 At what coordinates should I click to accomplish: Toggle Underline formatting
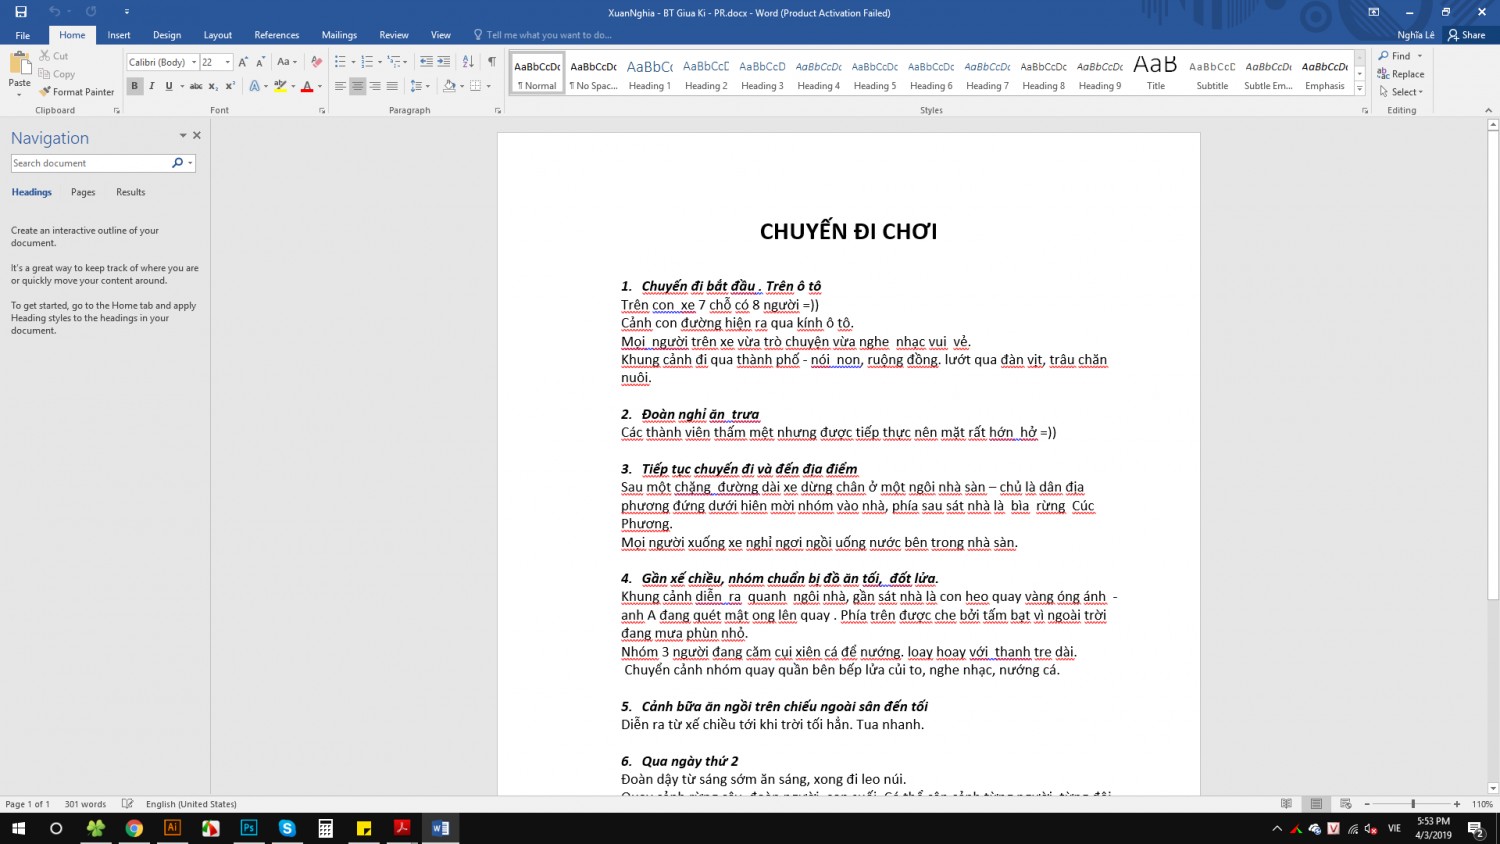click(x=168, y=87)
